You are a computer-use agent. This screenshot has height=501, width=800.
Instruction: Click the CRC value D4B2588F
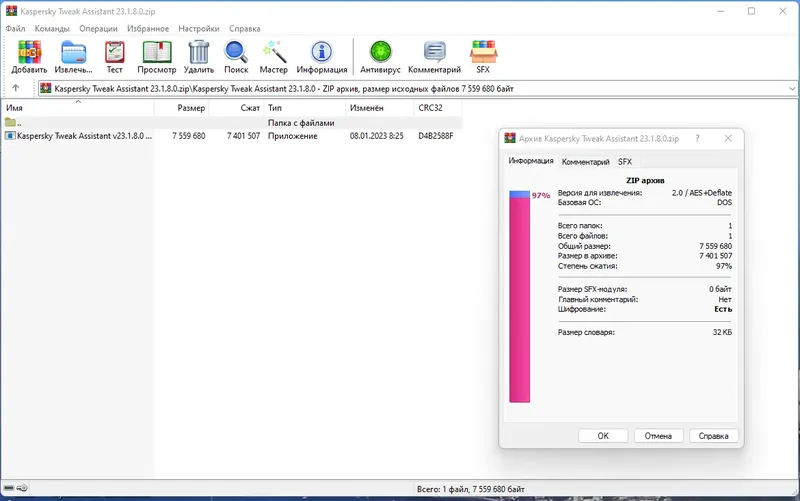436,136
